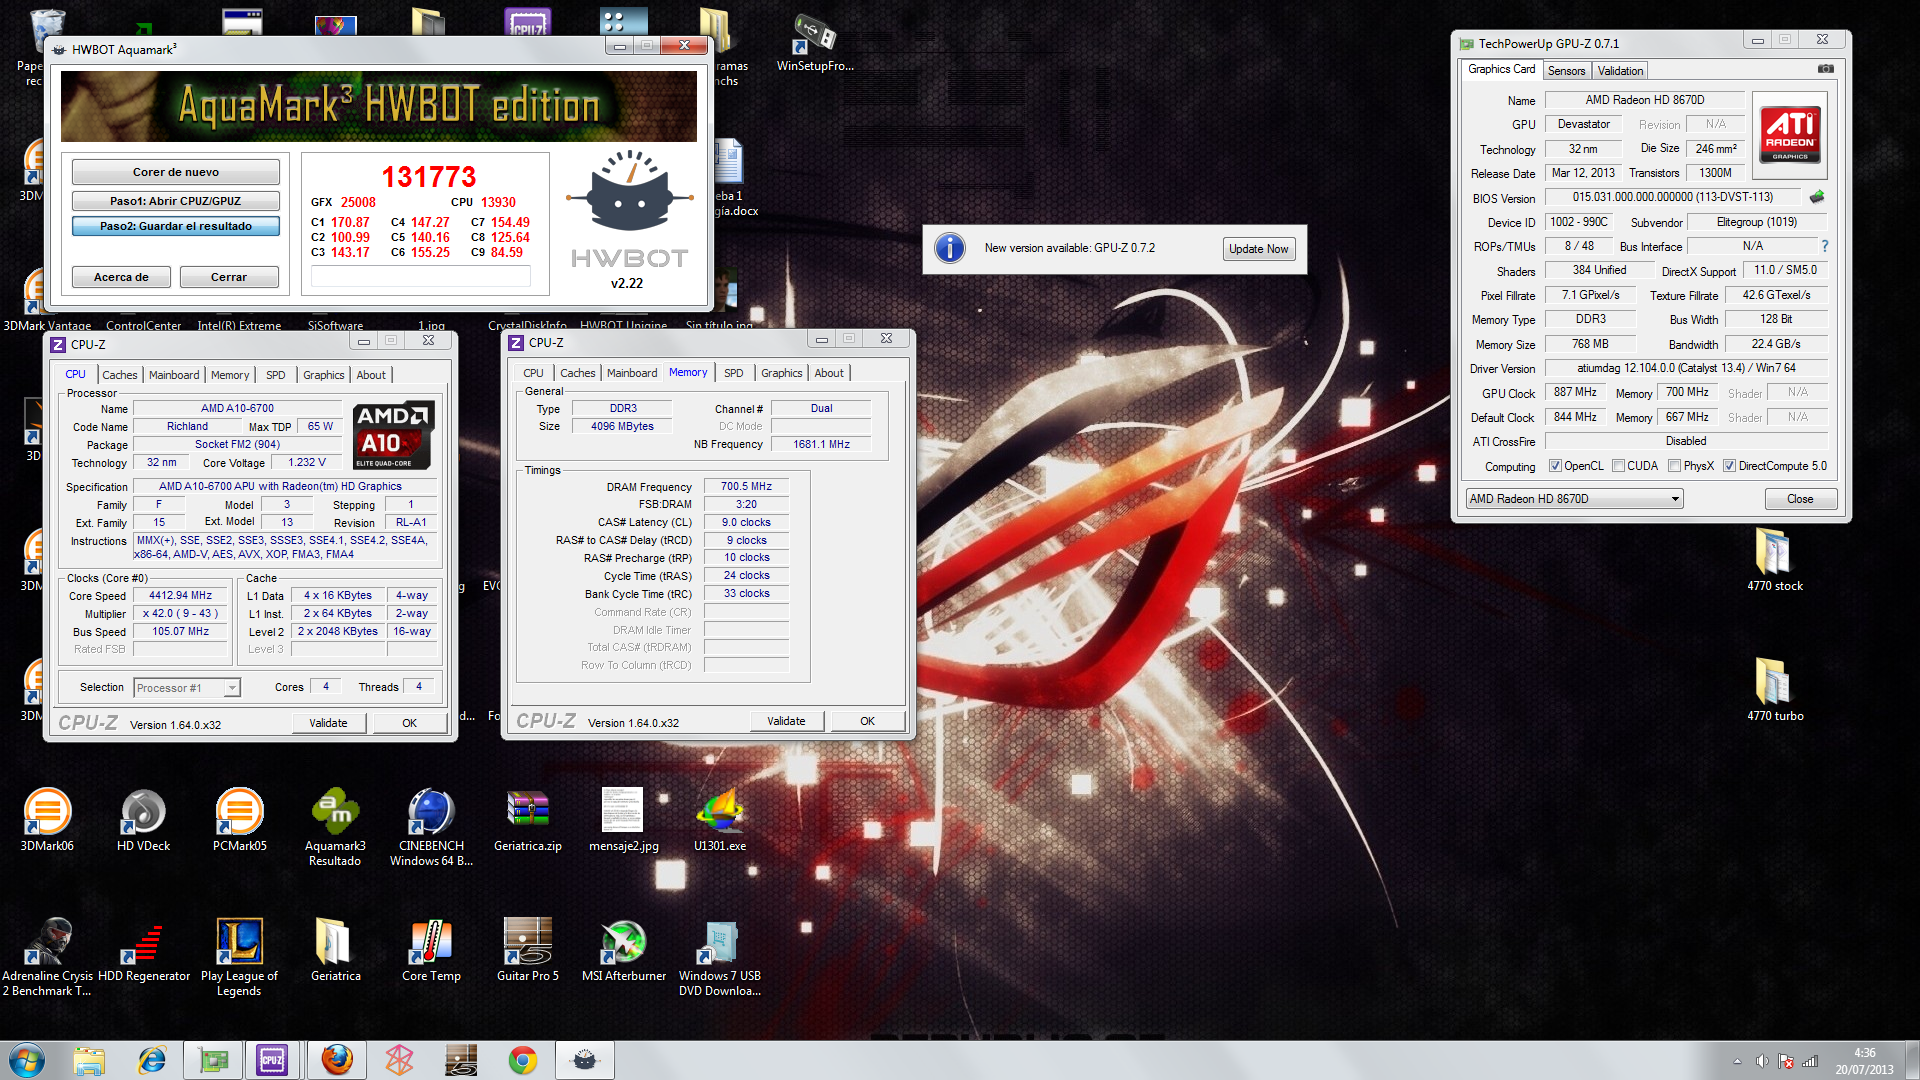The image size is (1920, 1080).
Task: Click the Corer de nuevo button
Action: pyautogui.click(x=176, y=172)
